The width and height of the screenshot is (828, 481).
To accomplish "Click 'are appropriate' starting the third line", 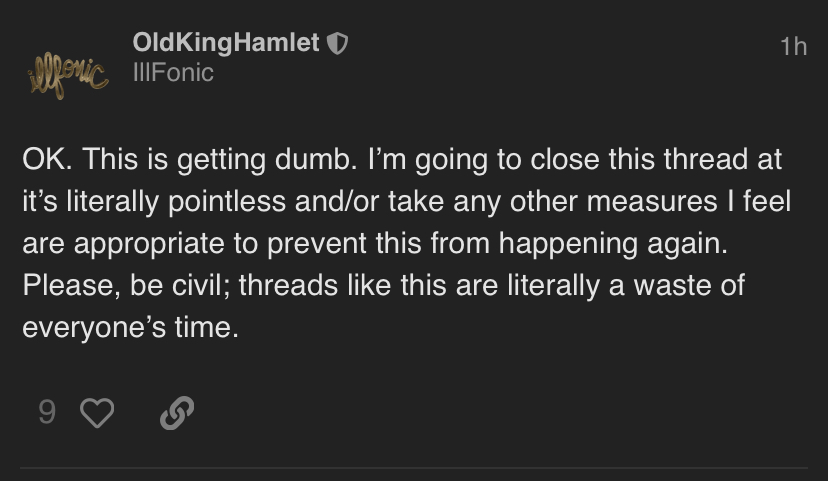I will pyautogui.click(x=123, y=244).
